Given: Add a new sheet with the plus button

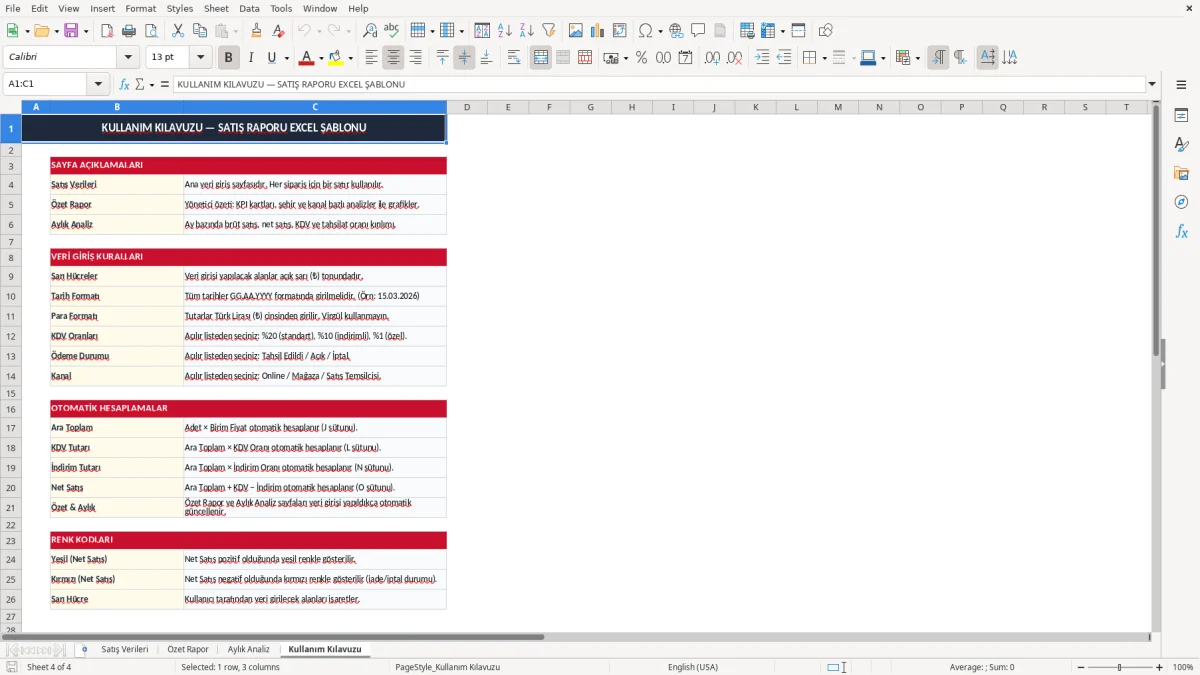Looking at the screenshot, I should [x=82, y=649].
